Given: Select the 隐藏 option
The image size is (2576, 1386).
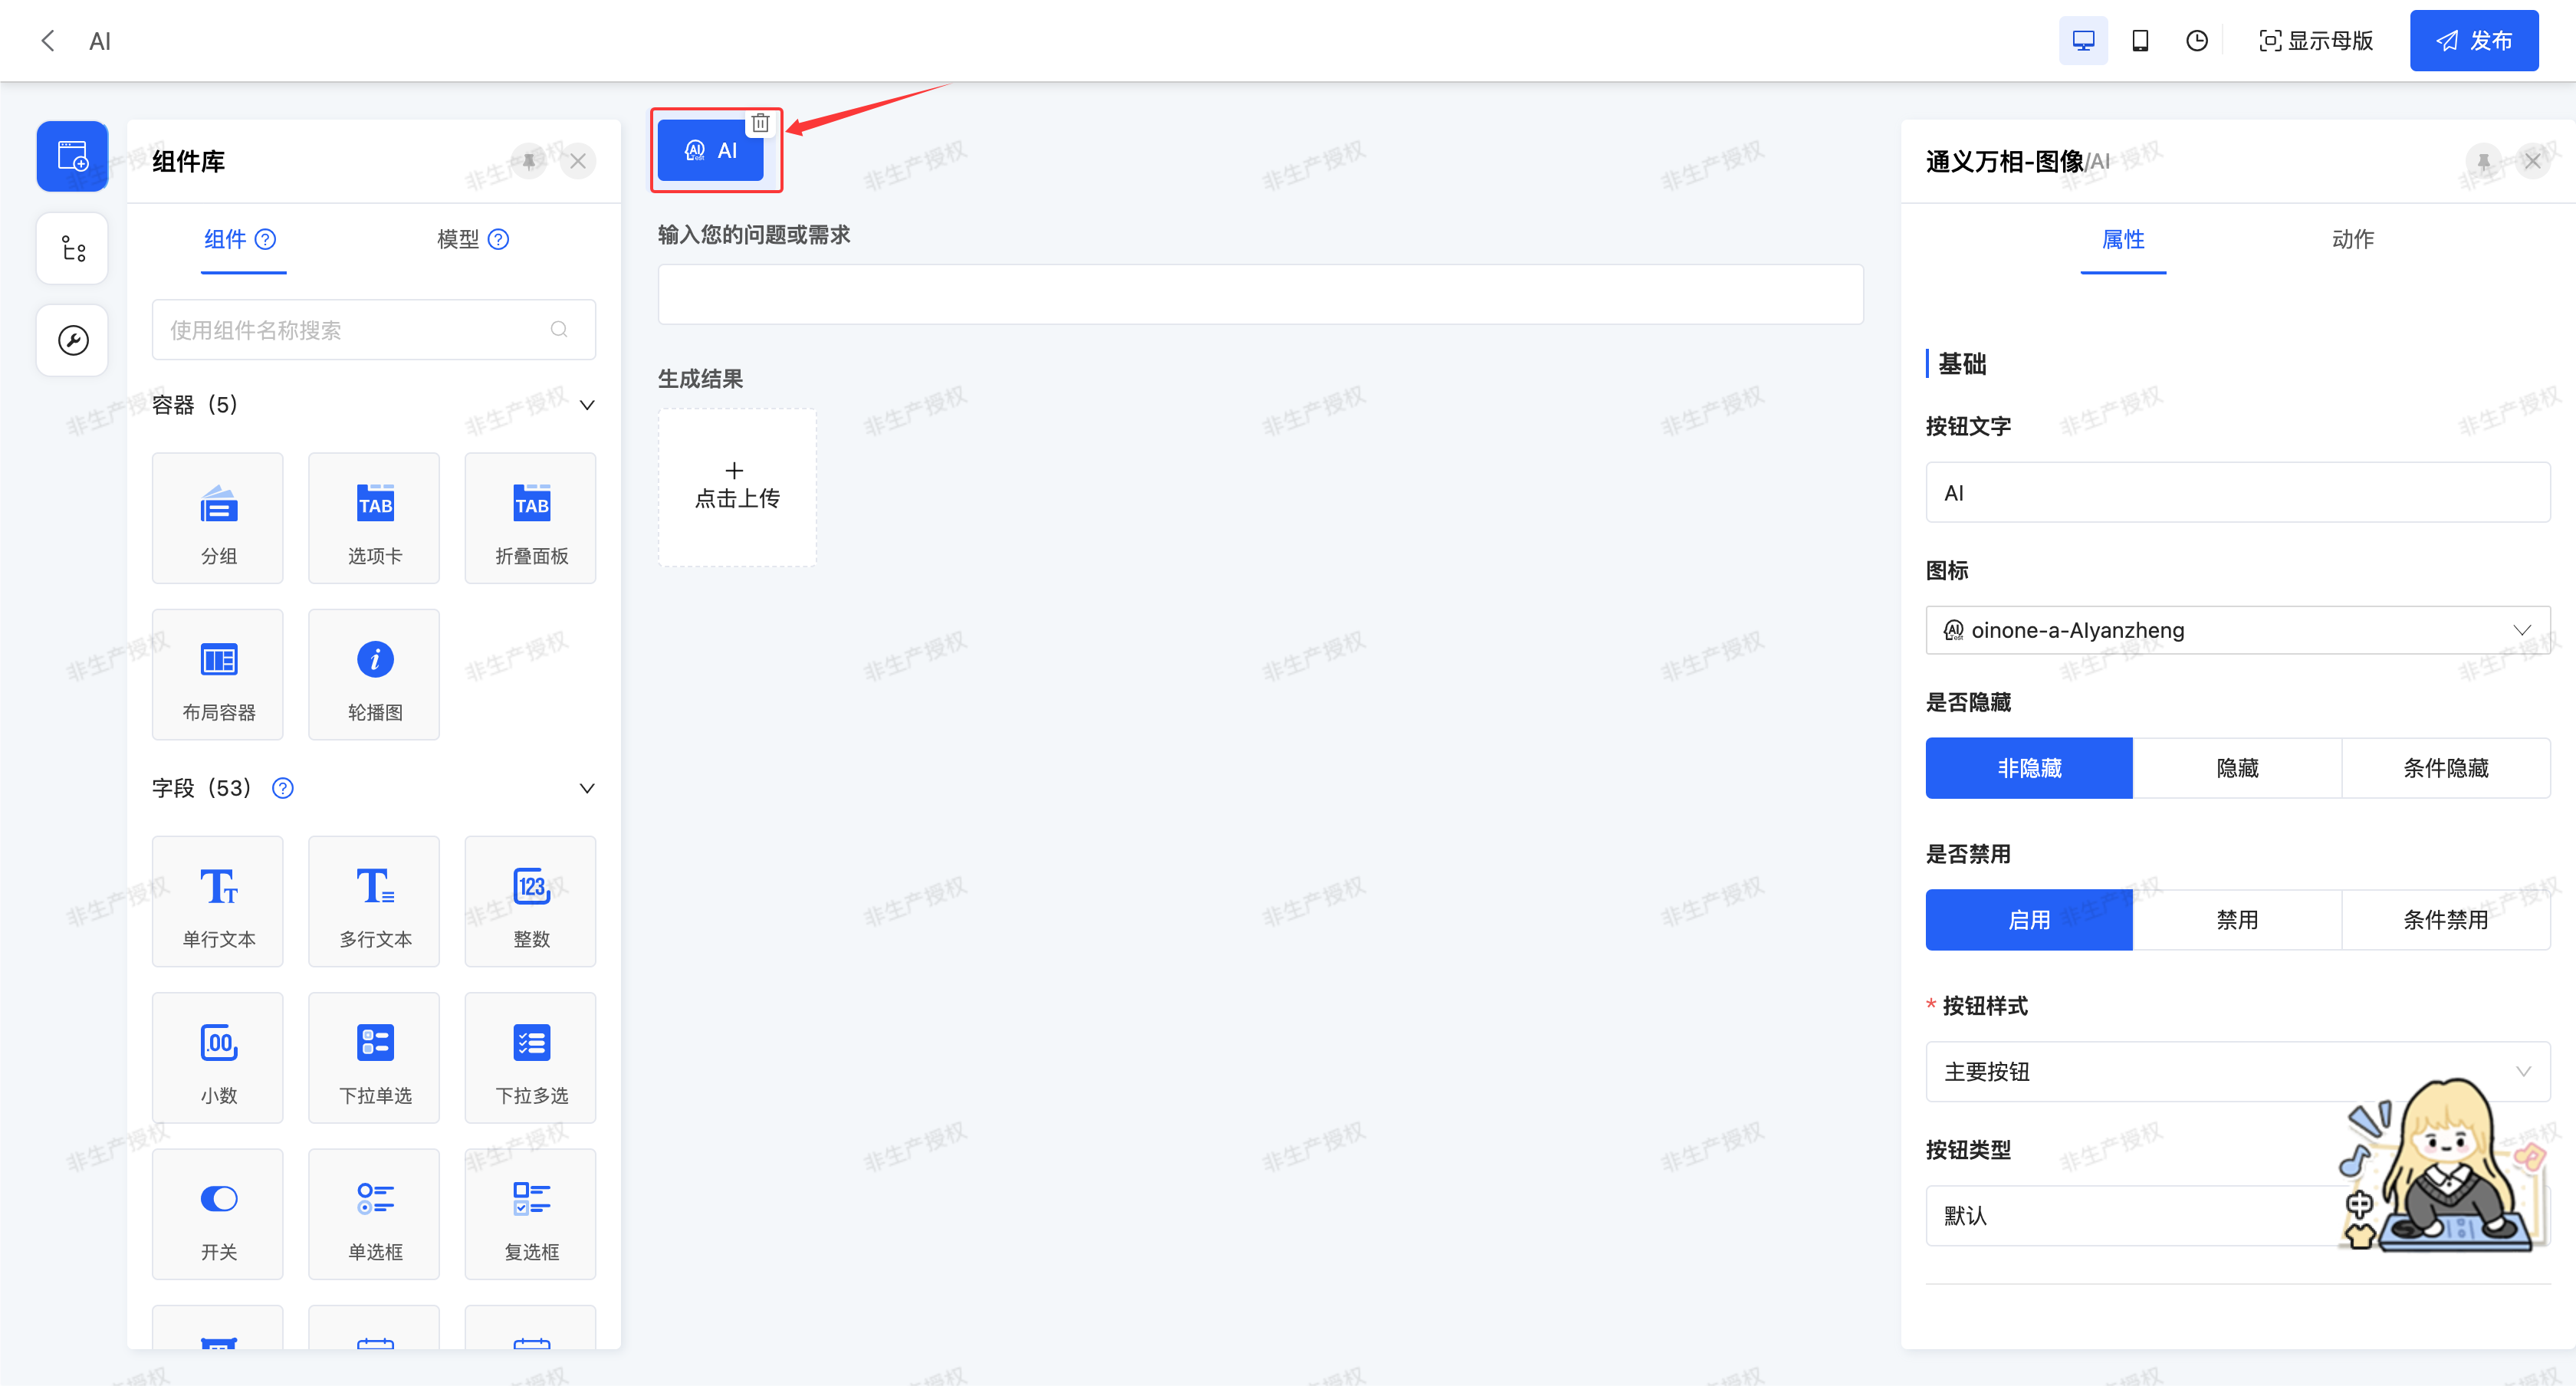Looking at the screenshot, I should (2237, 767).
